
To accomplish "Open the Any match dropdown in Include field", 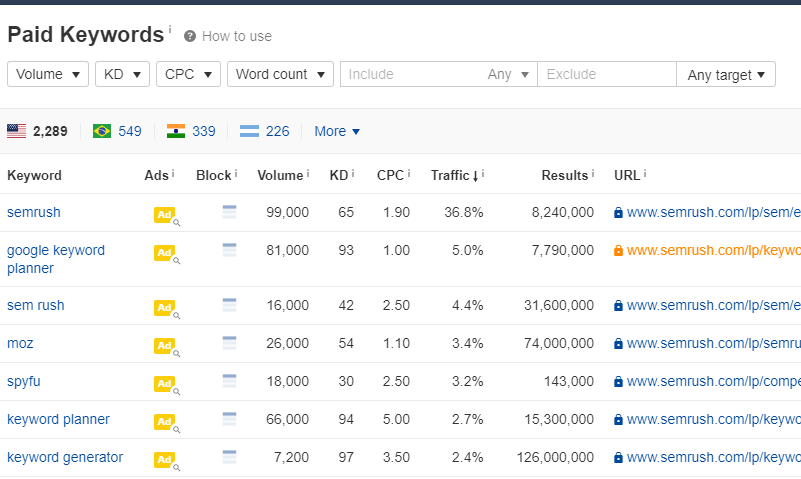I will [508, 75].
